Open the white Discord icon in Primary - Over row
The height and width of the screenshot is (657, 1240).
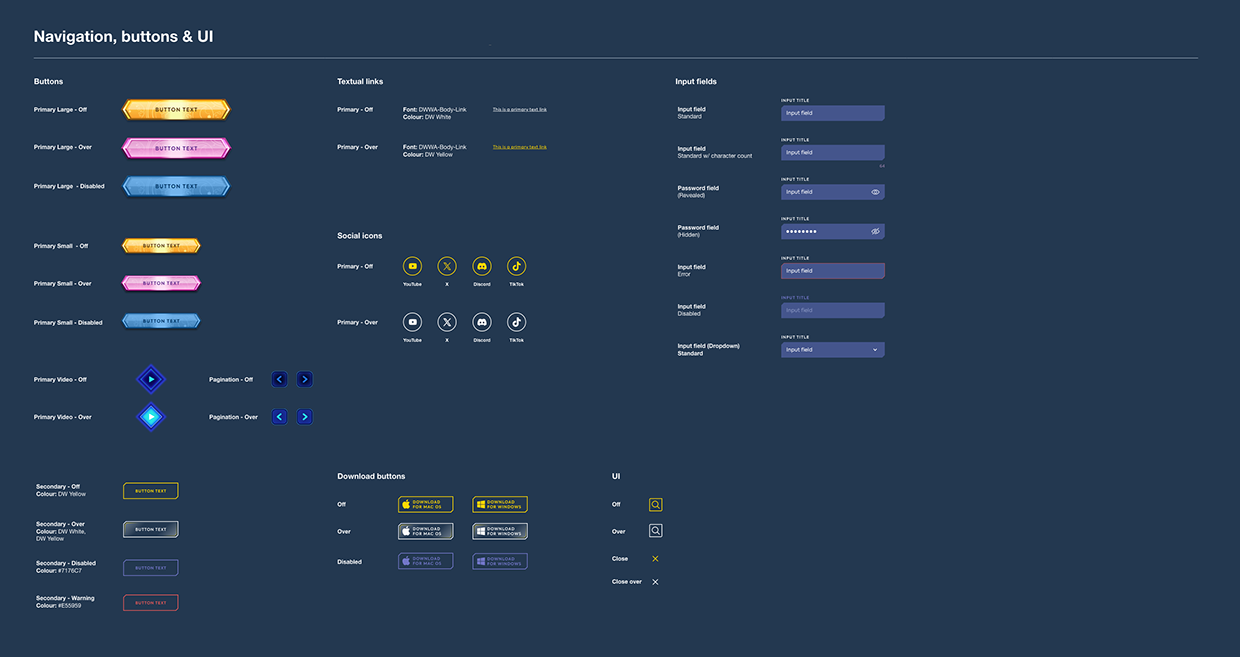pos(482,322)
